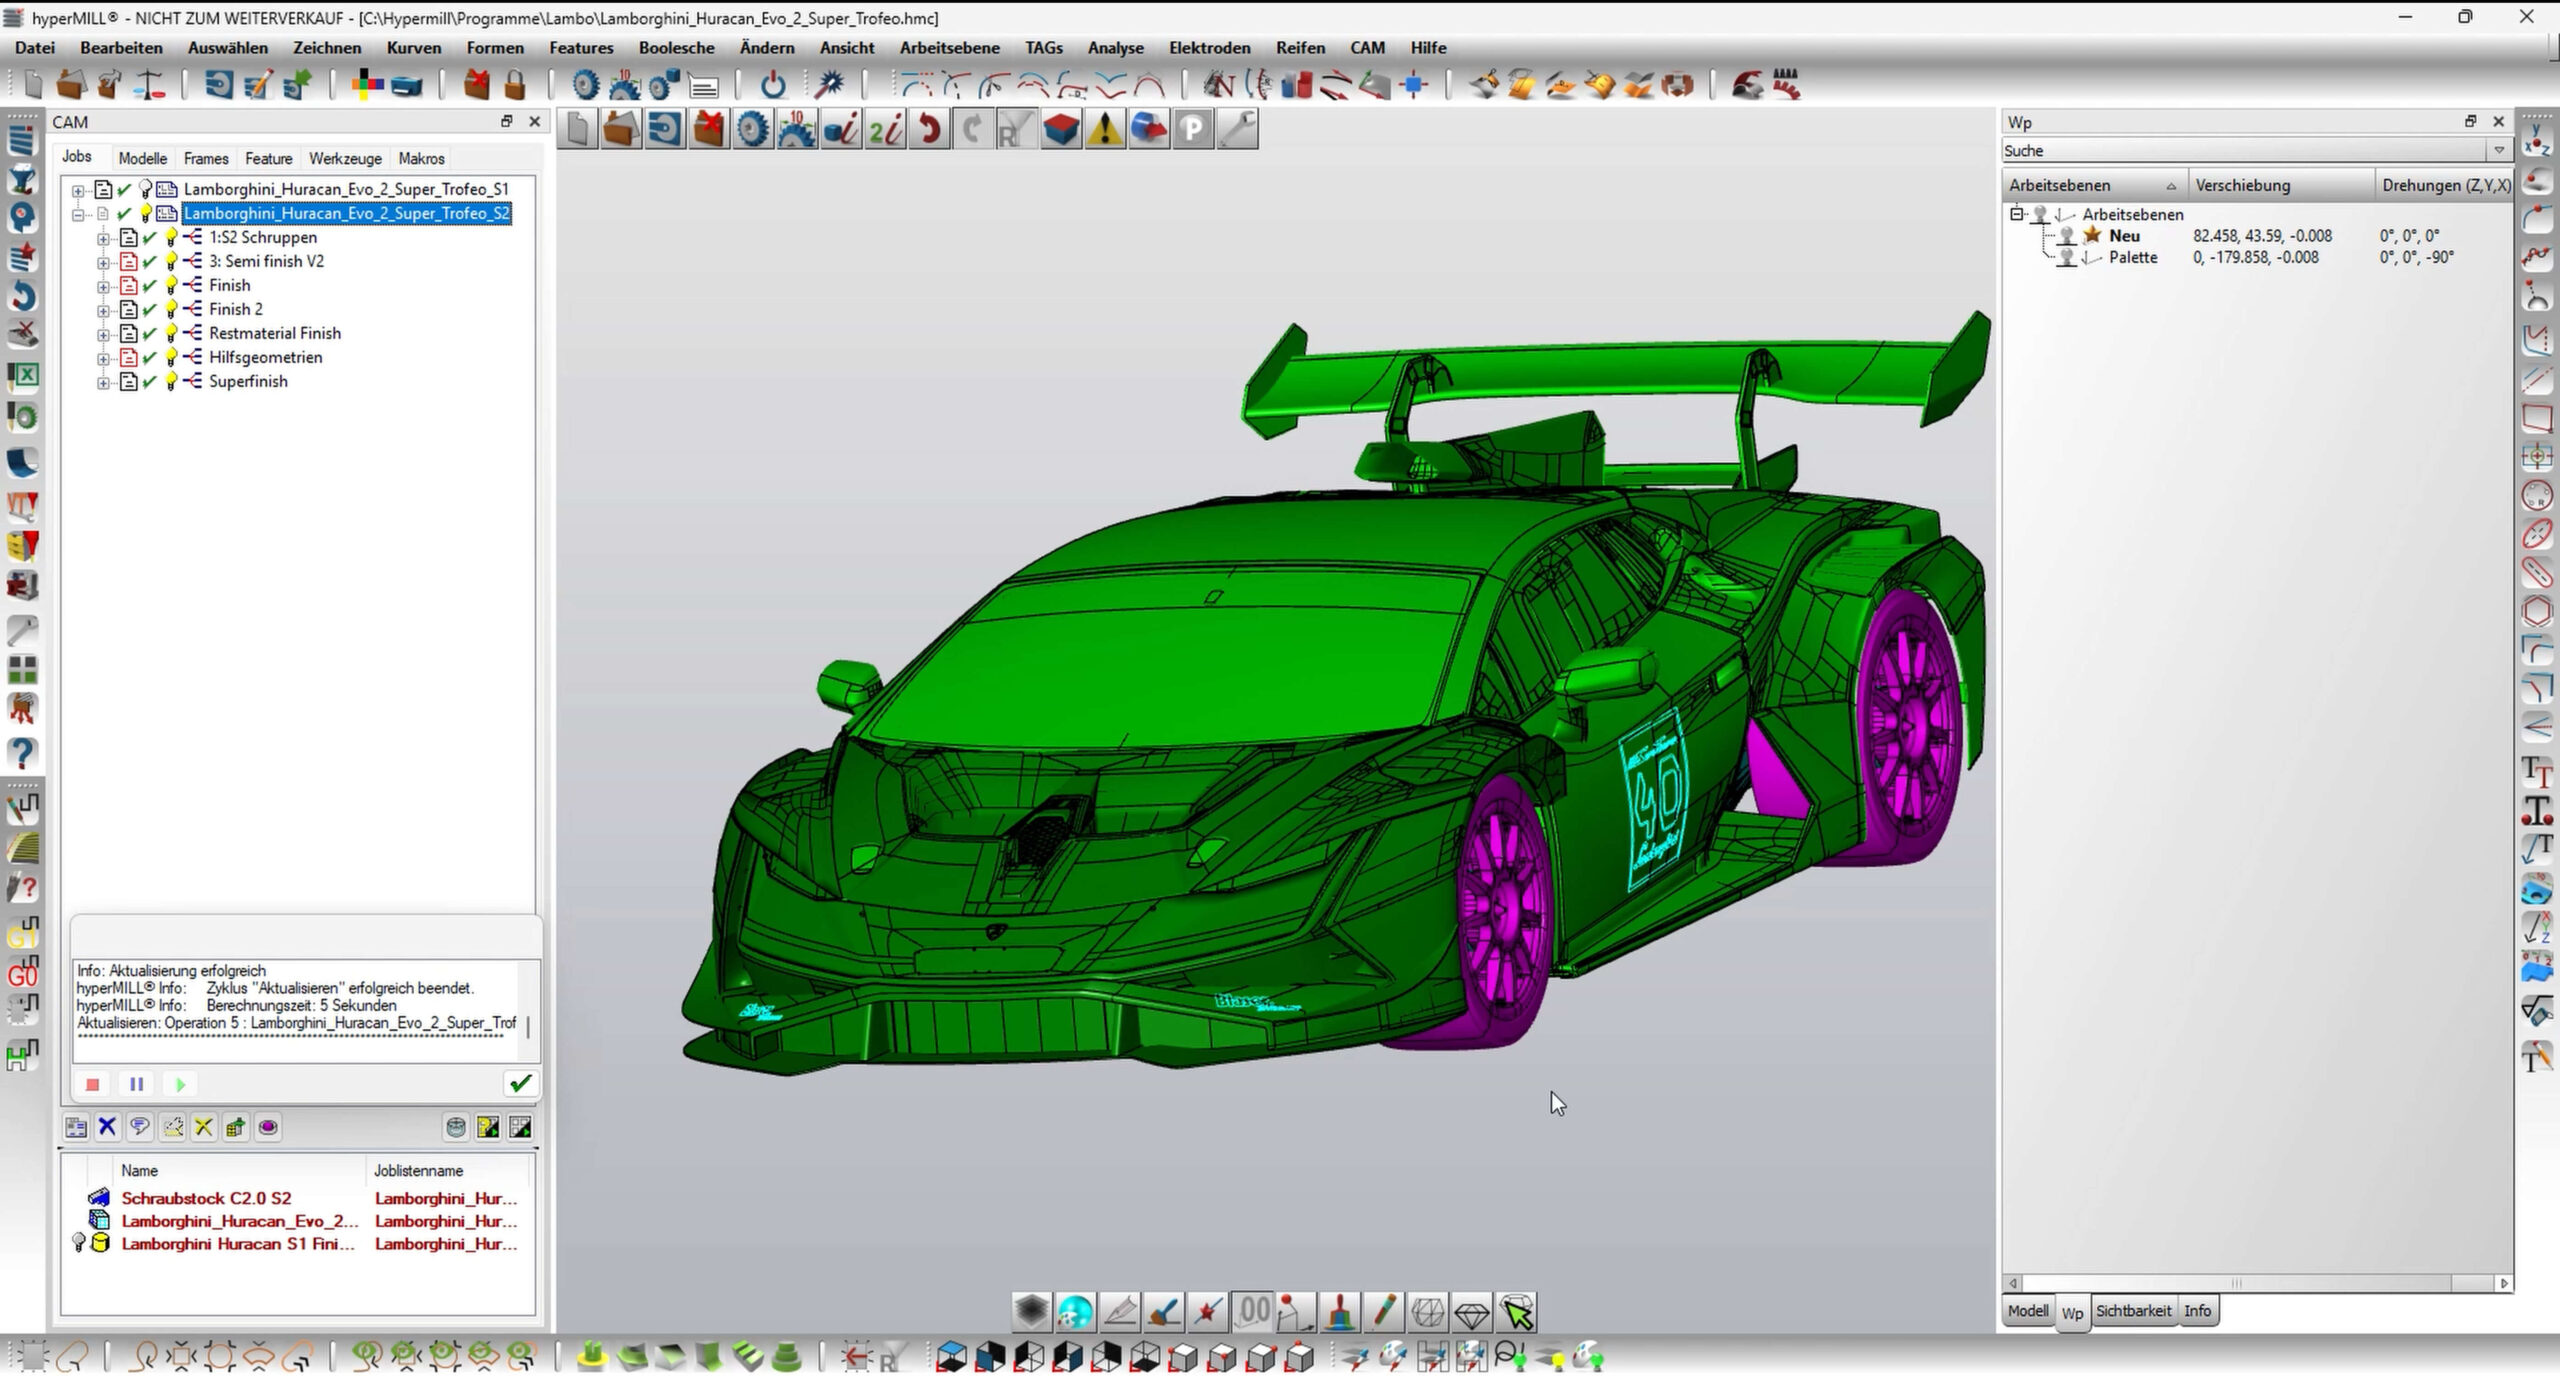Image resolution: width=2560 pixels, height=1376 pixels.
Task: Switch to the Werkzeuge tab
Action: [x=345, y=158]
